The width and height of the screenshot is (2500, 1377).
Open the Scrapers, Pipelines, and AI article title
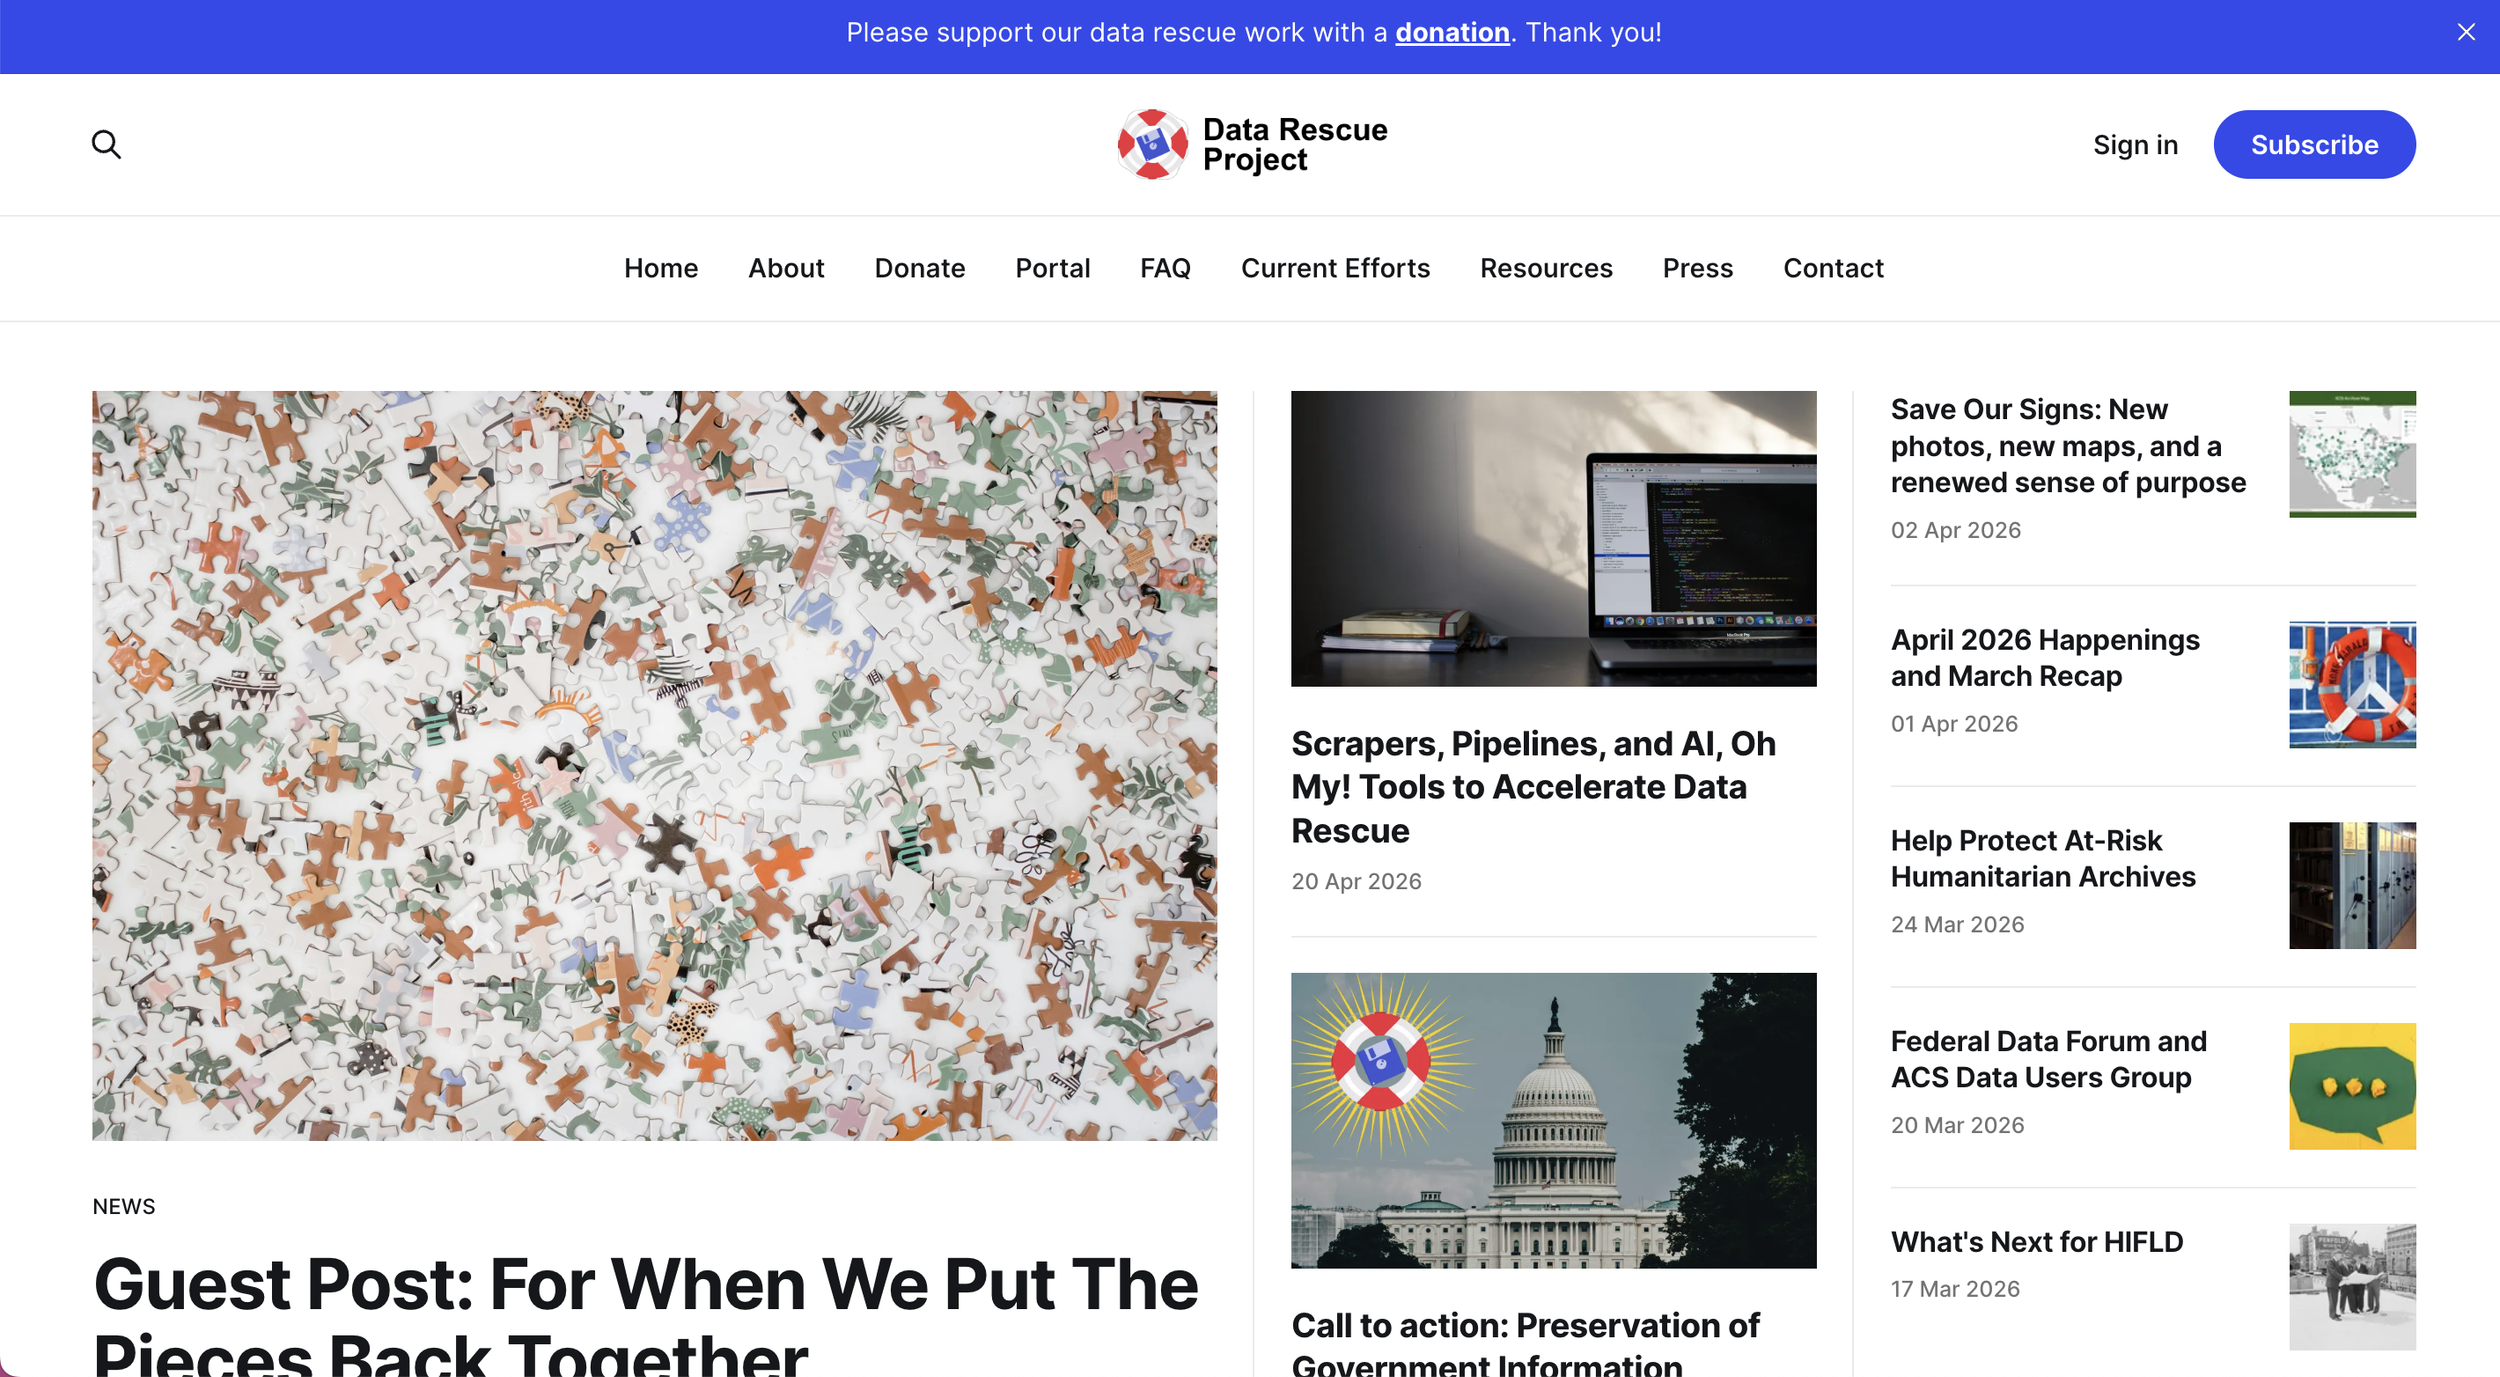click(1533, 787)
